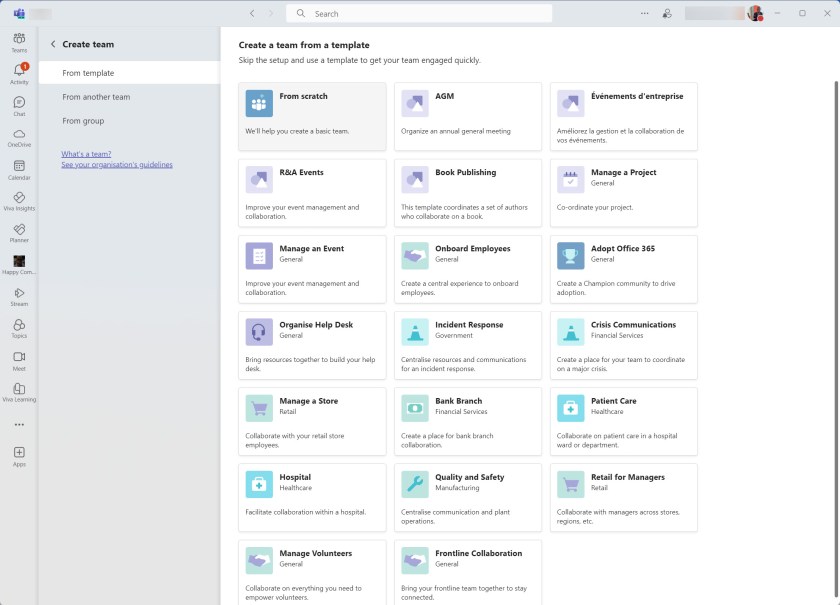Viewport: 840px width, 605px height.
Task: Choose the Manage an Event template
Action: coord(312,269)
